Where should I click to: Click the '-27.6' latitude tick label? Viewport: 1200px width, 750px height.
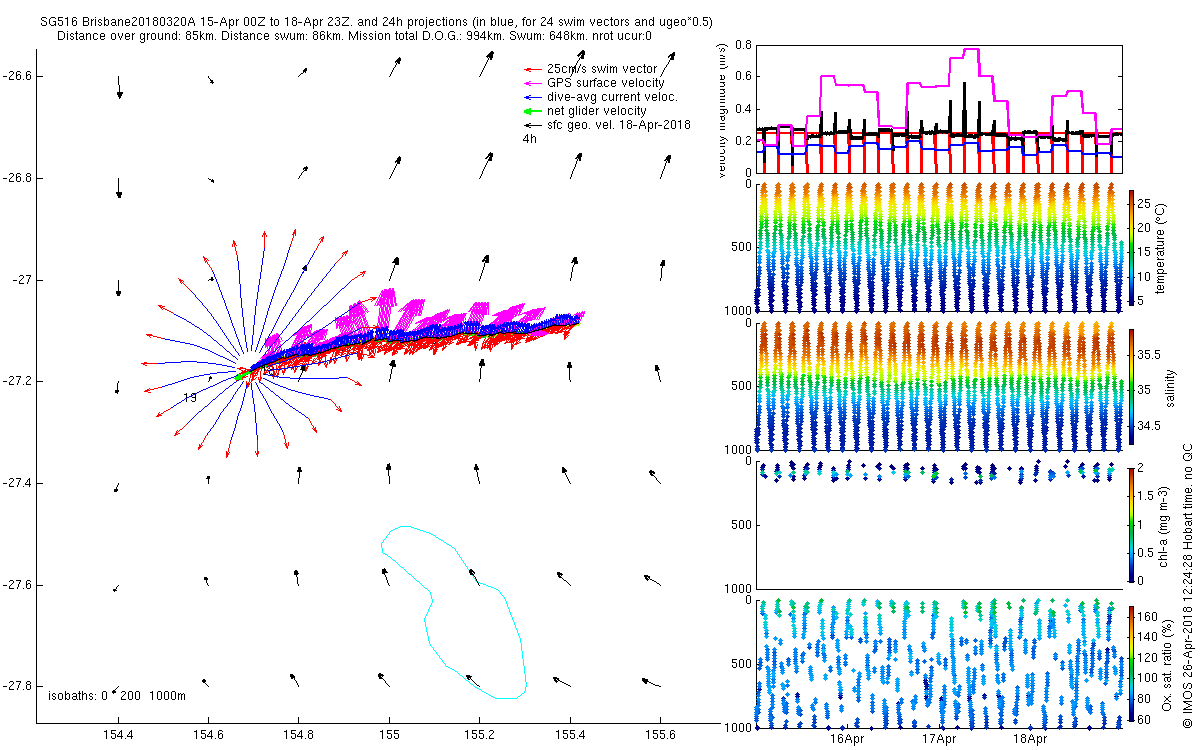[x=18, y=585]
